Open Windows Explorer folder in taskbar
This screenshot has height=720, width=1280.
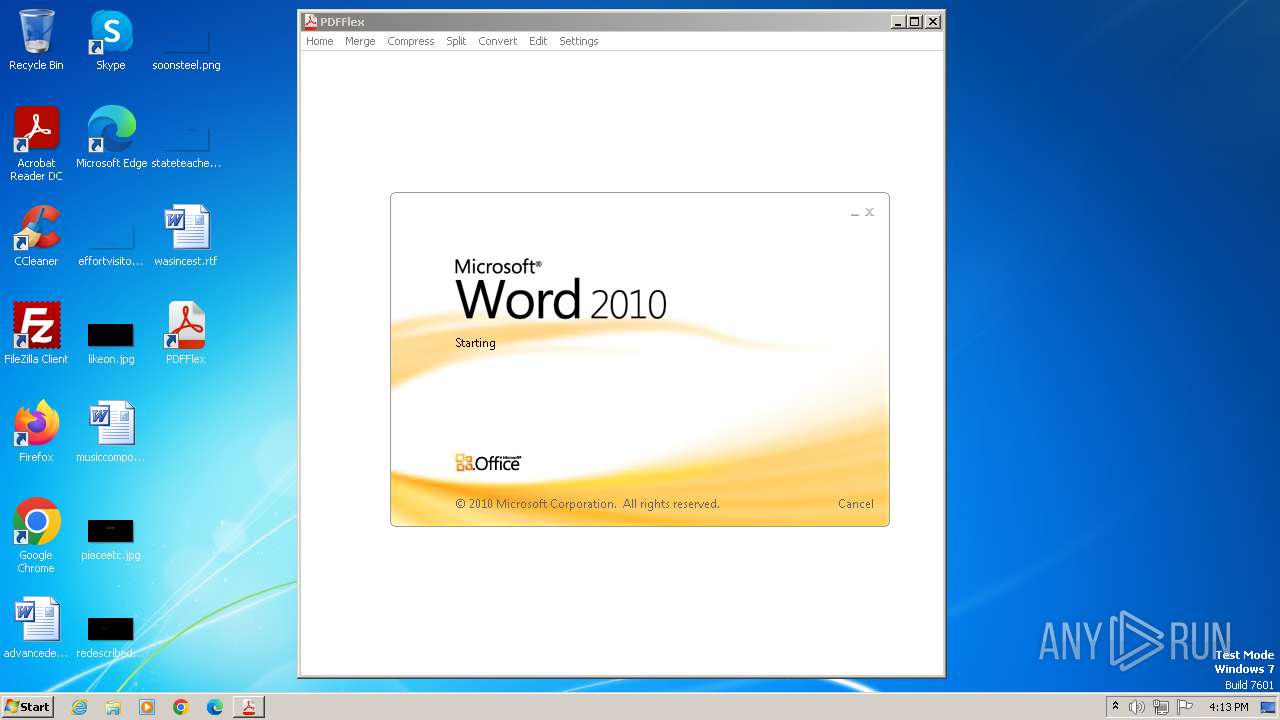113,707
